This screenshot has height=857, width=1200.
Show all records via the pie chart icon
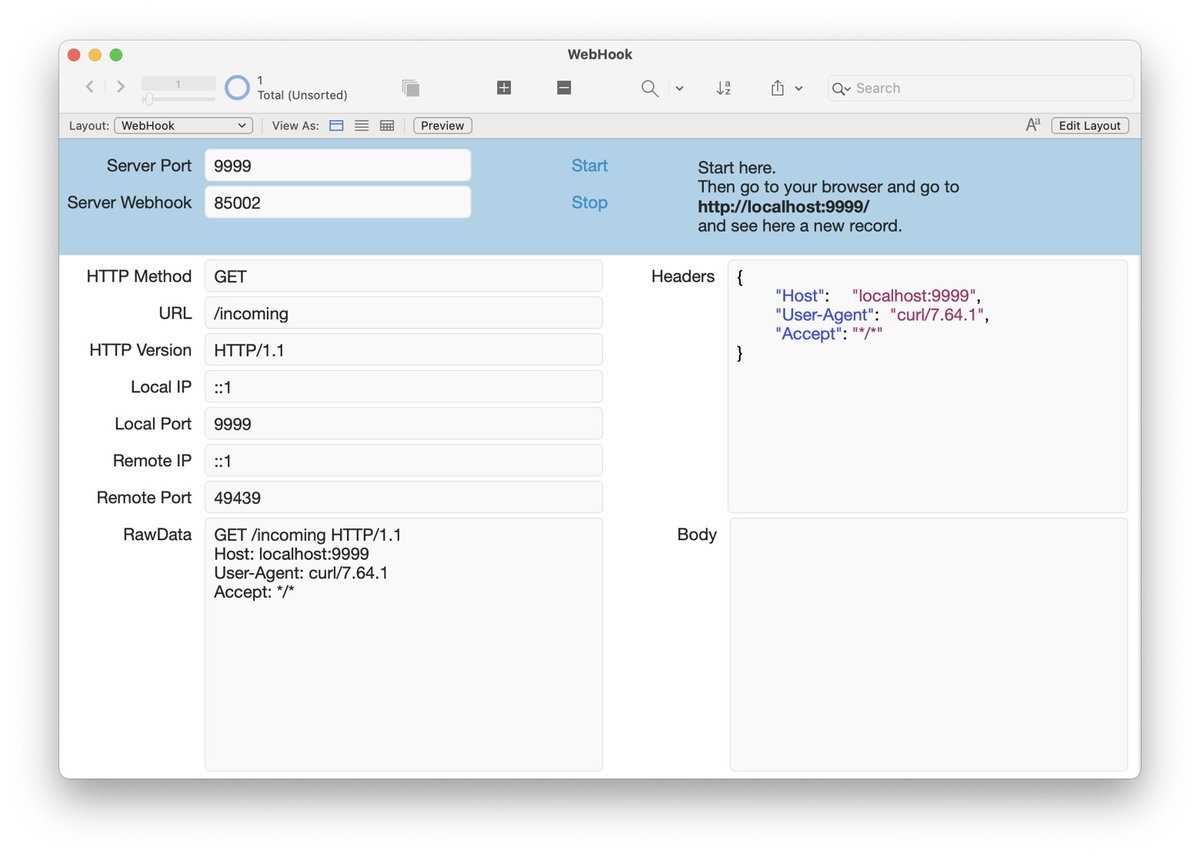pyautogui.click(x=237, y=87)
